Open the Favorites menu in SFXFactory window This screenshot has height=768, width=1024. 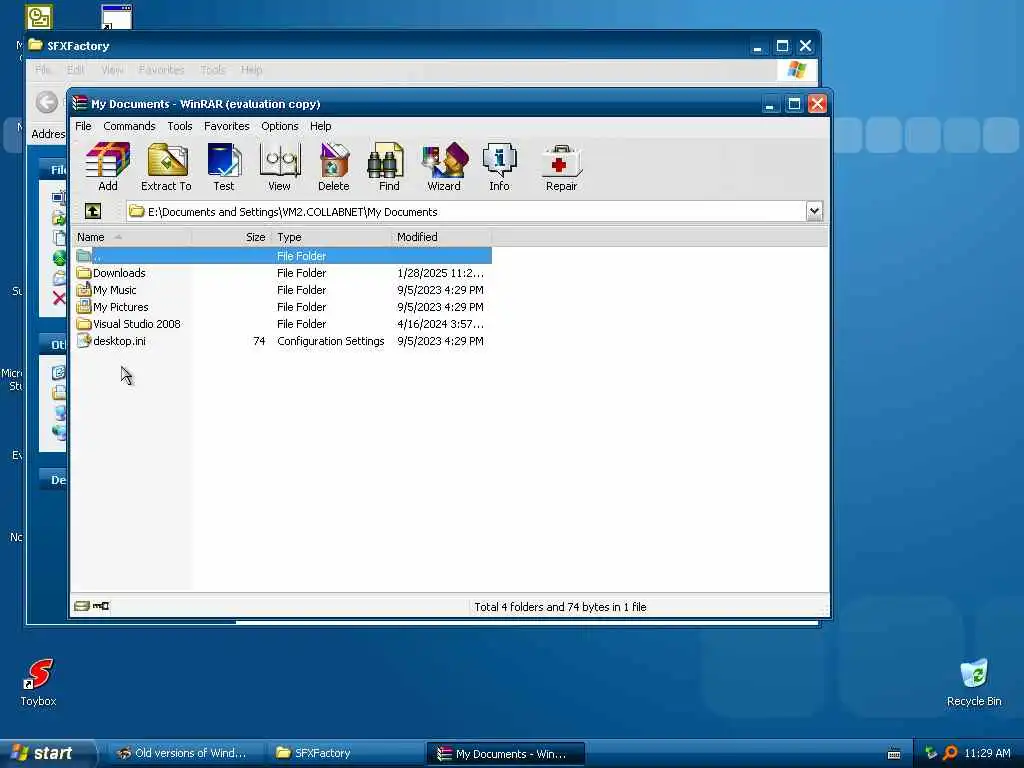click(161, 69)
